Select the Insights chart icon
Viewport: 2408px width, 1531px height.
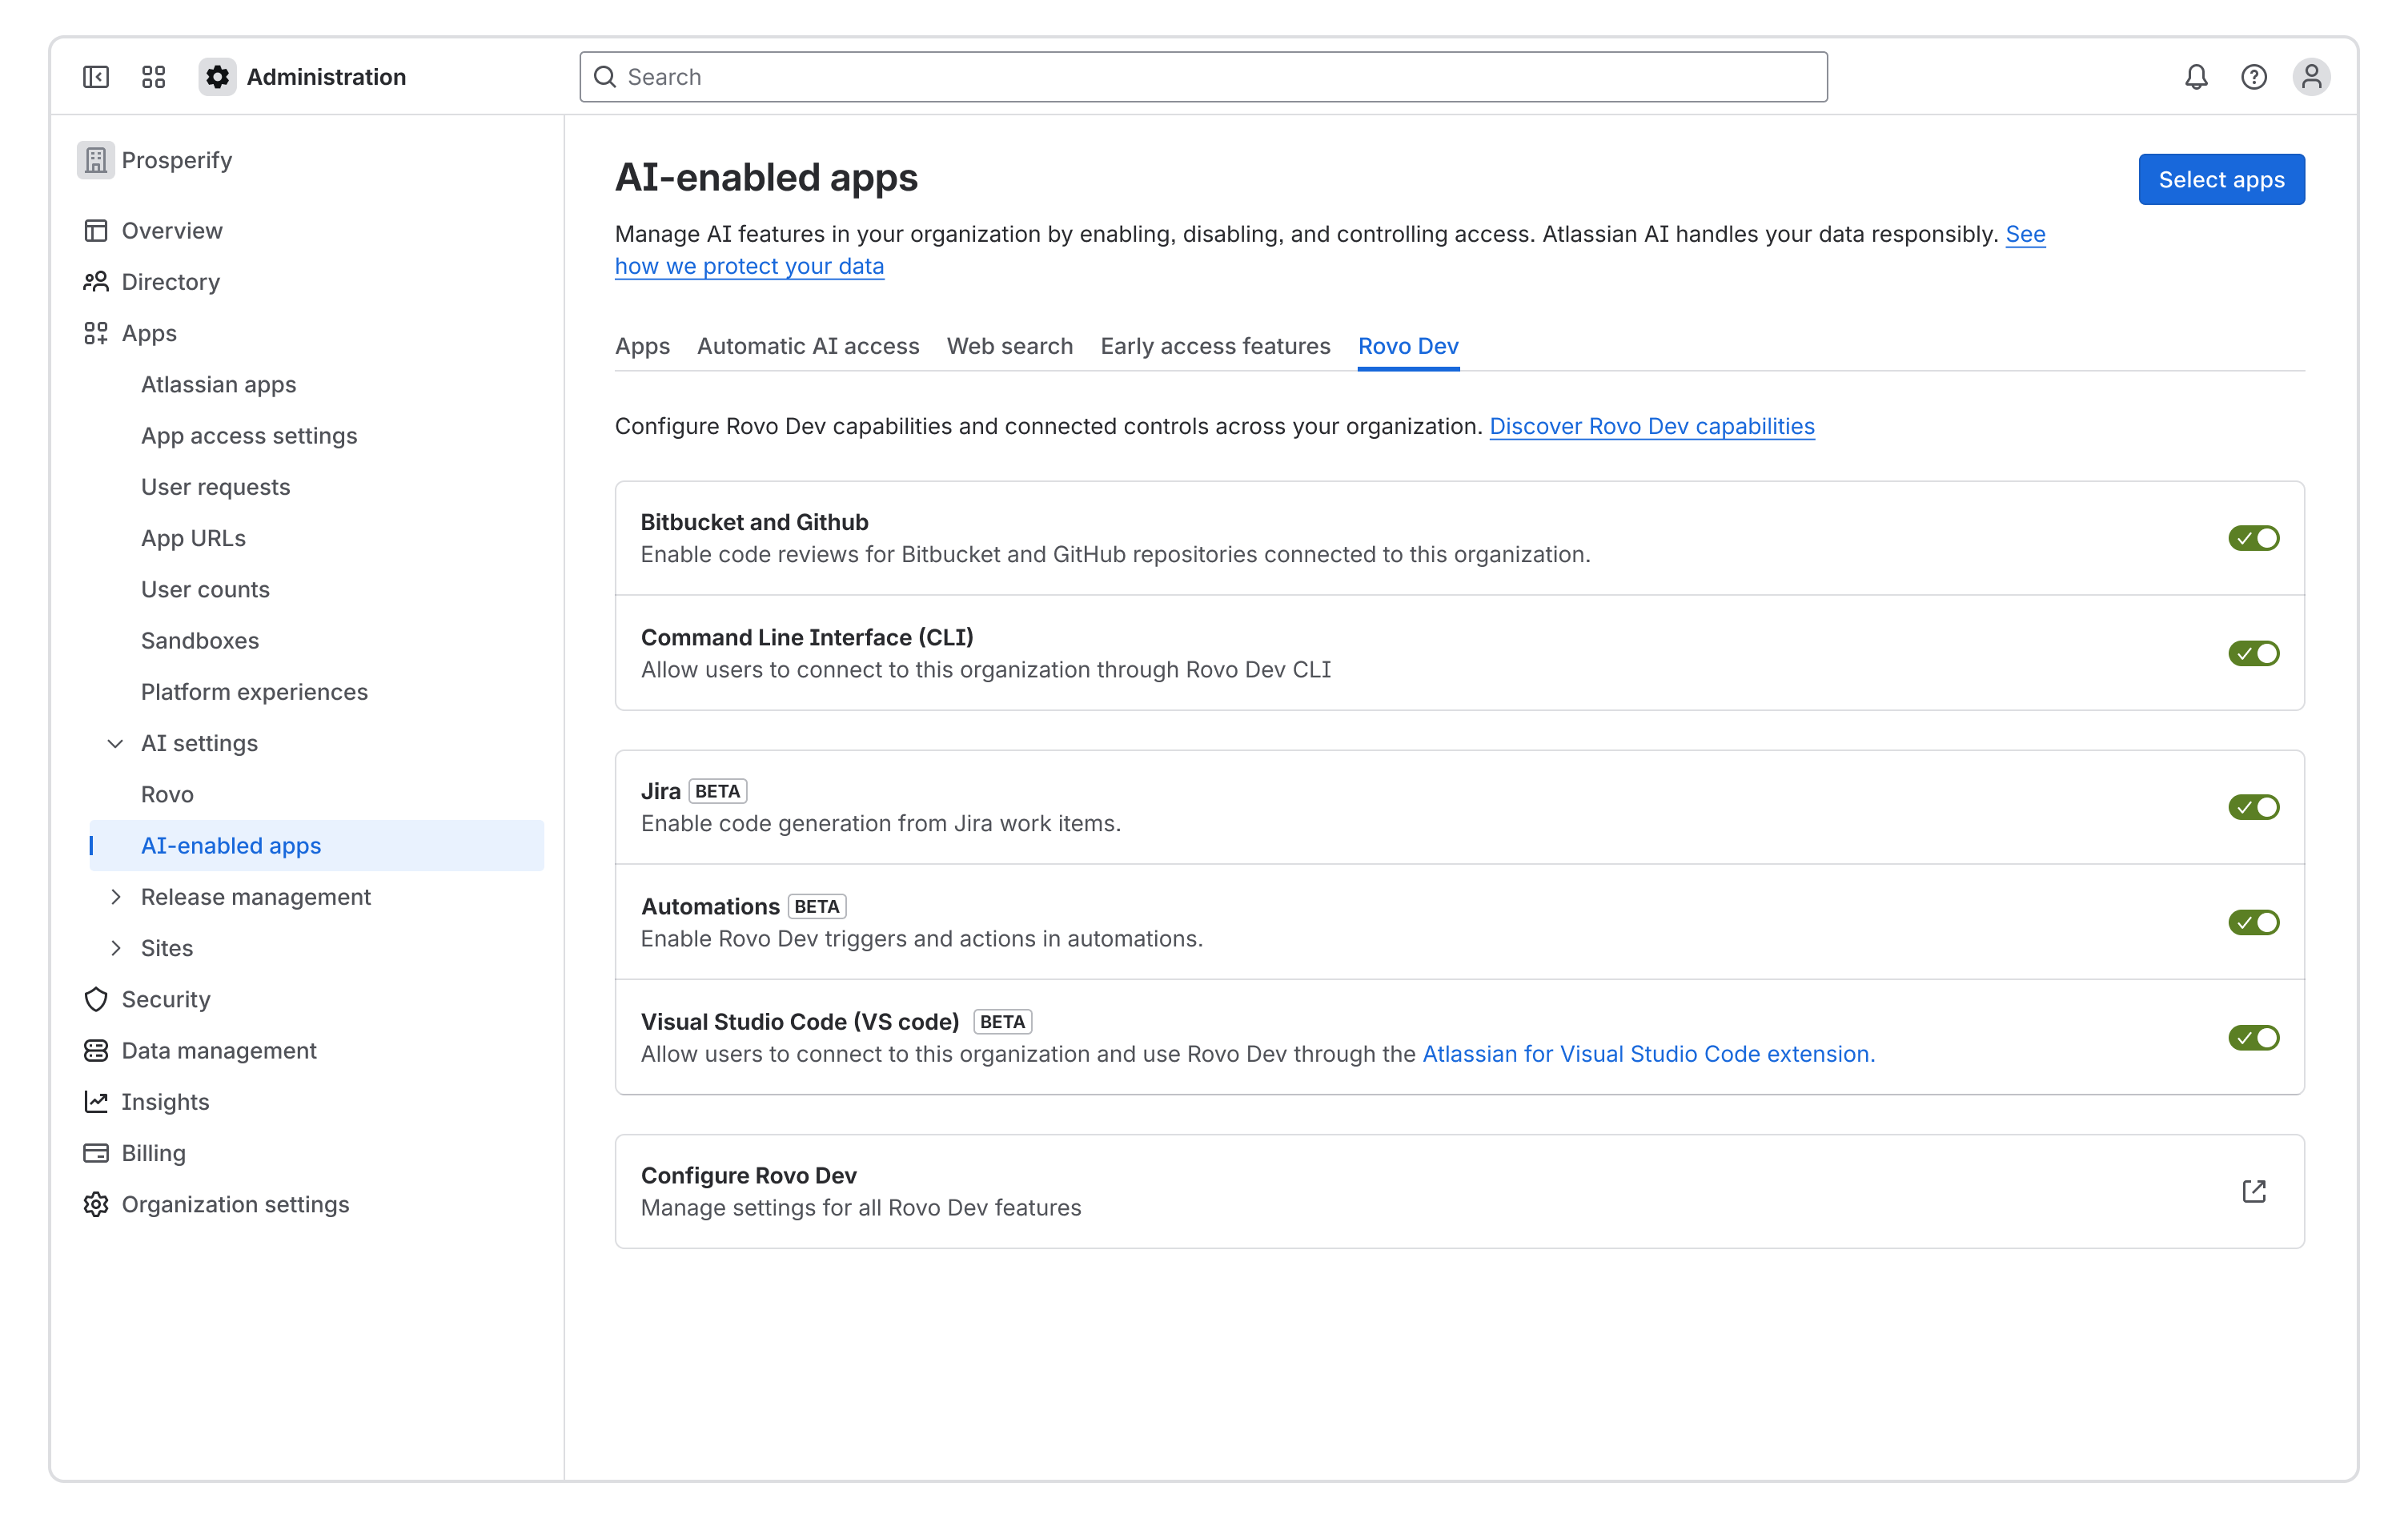pyautogui.click(x=95, y=1101)
